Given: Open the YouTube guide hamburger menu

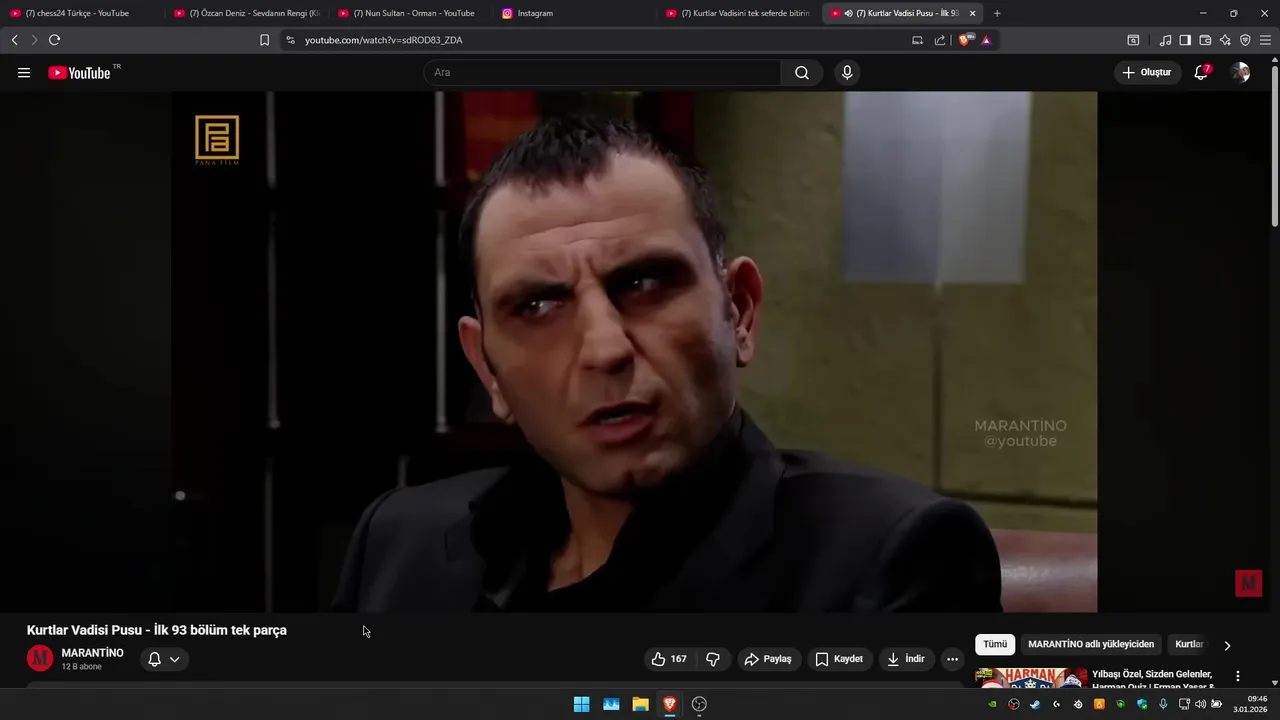Looking at the screenshot, I should (x=24, y=73).
